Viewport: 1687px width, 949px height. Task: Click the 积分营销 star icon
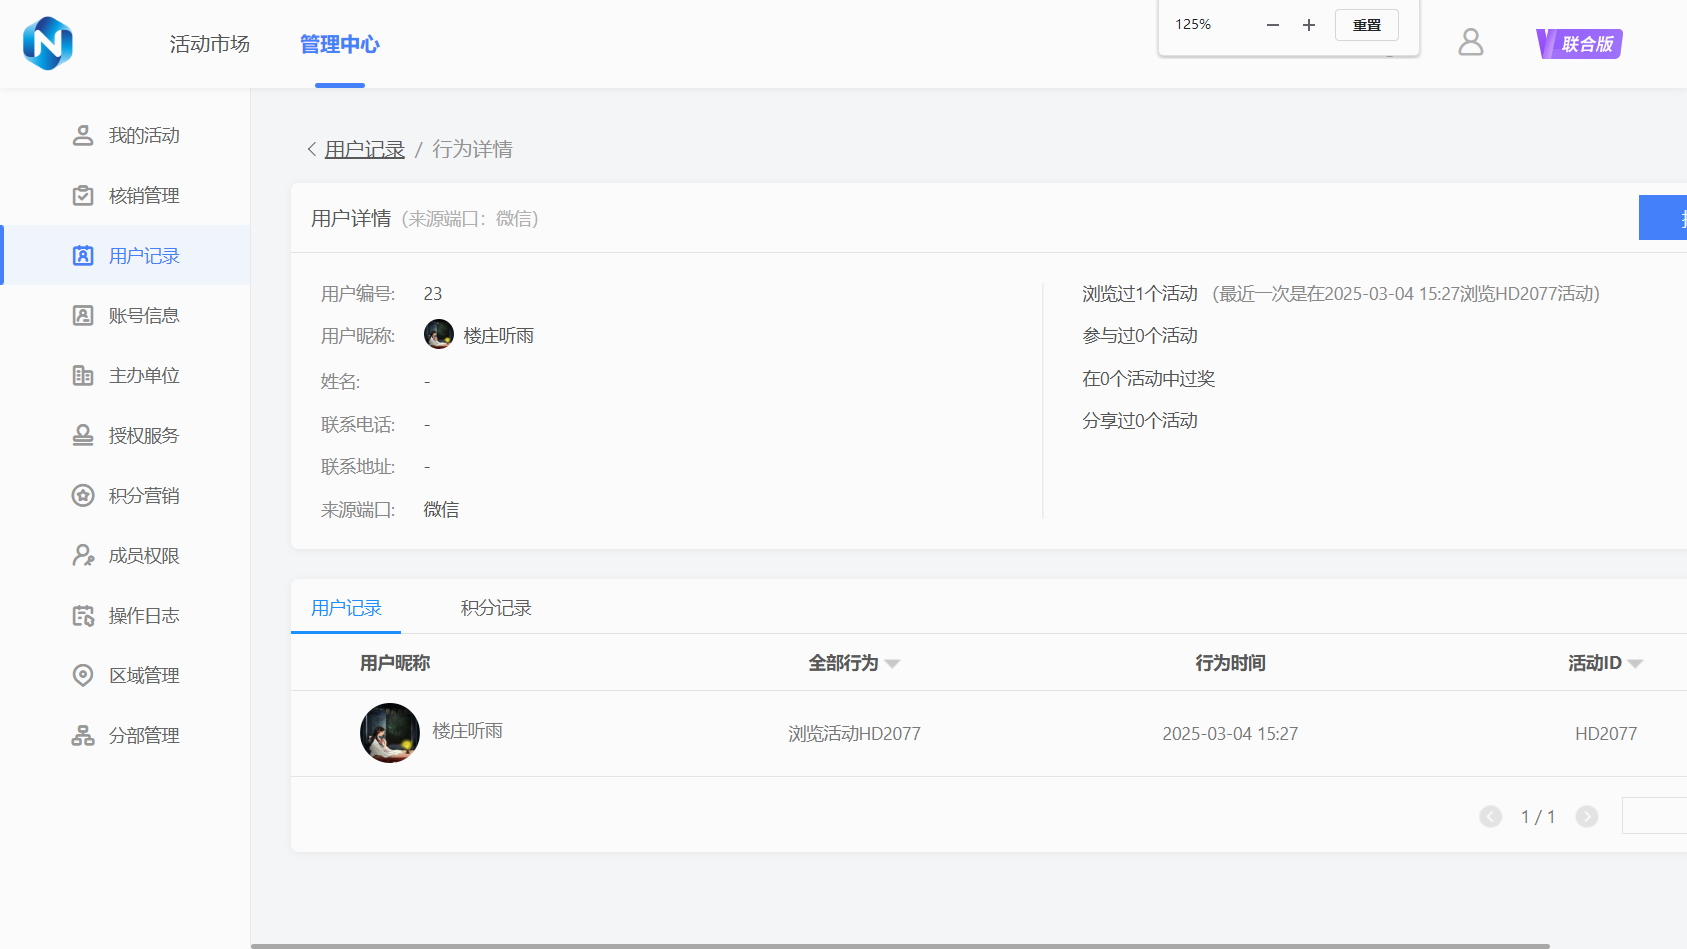(83, 495)
